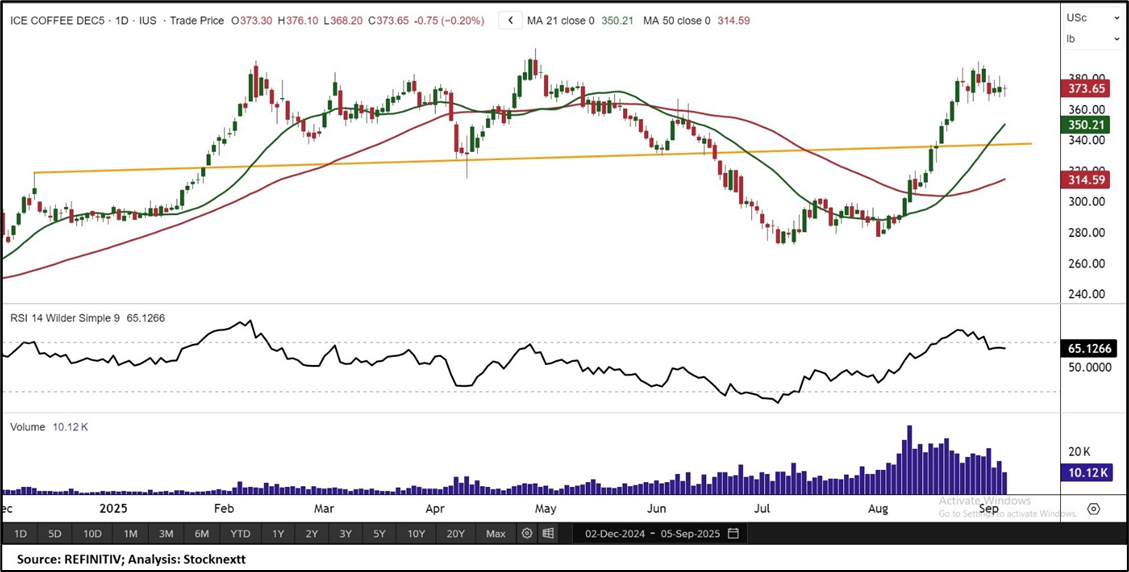Screen dimensions: 1129x572
Task: Click the Aug marker on time axis
Action: [877, 509]
